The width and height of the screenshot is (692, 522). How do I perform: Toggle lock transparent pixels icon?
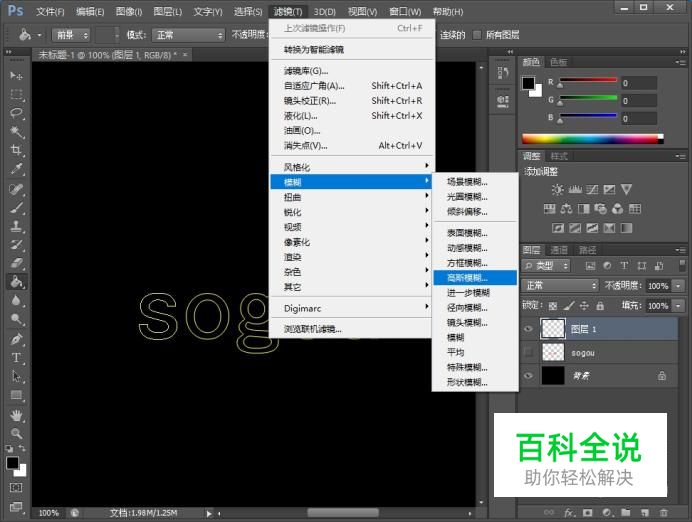click(553, 305)
